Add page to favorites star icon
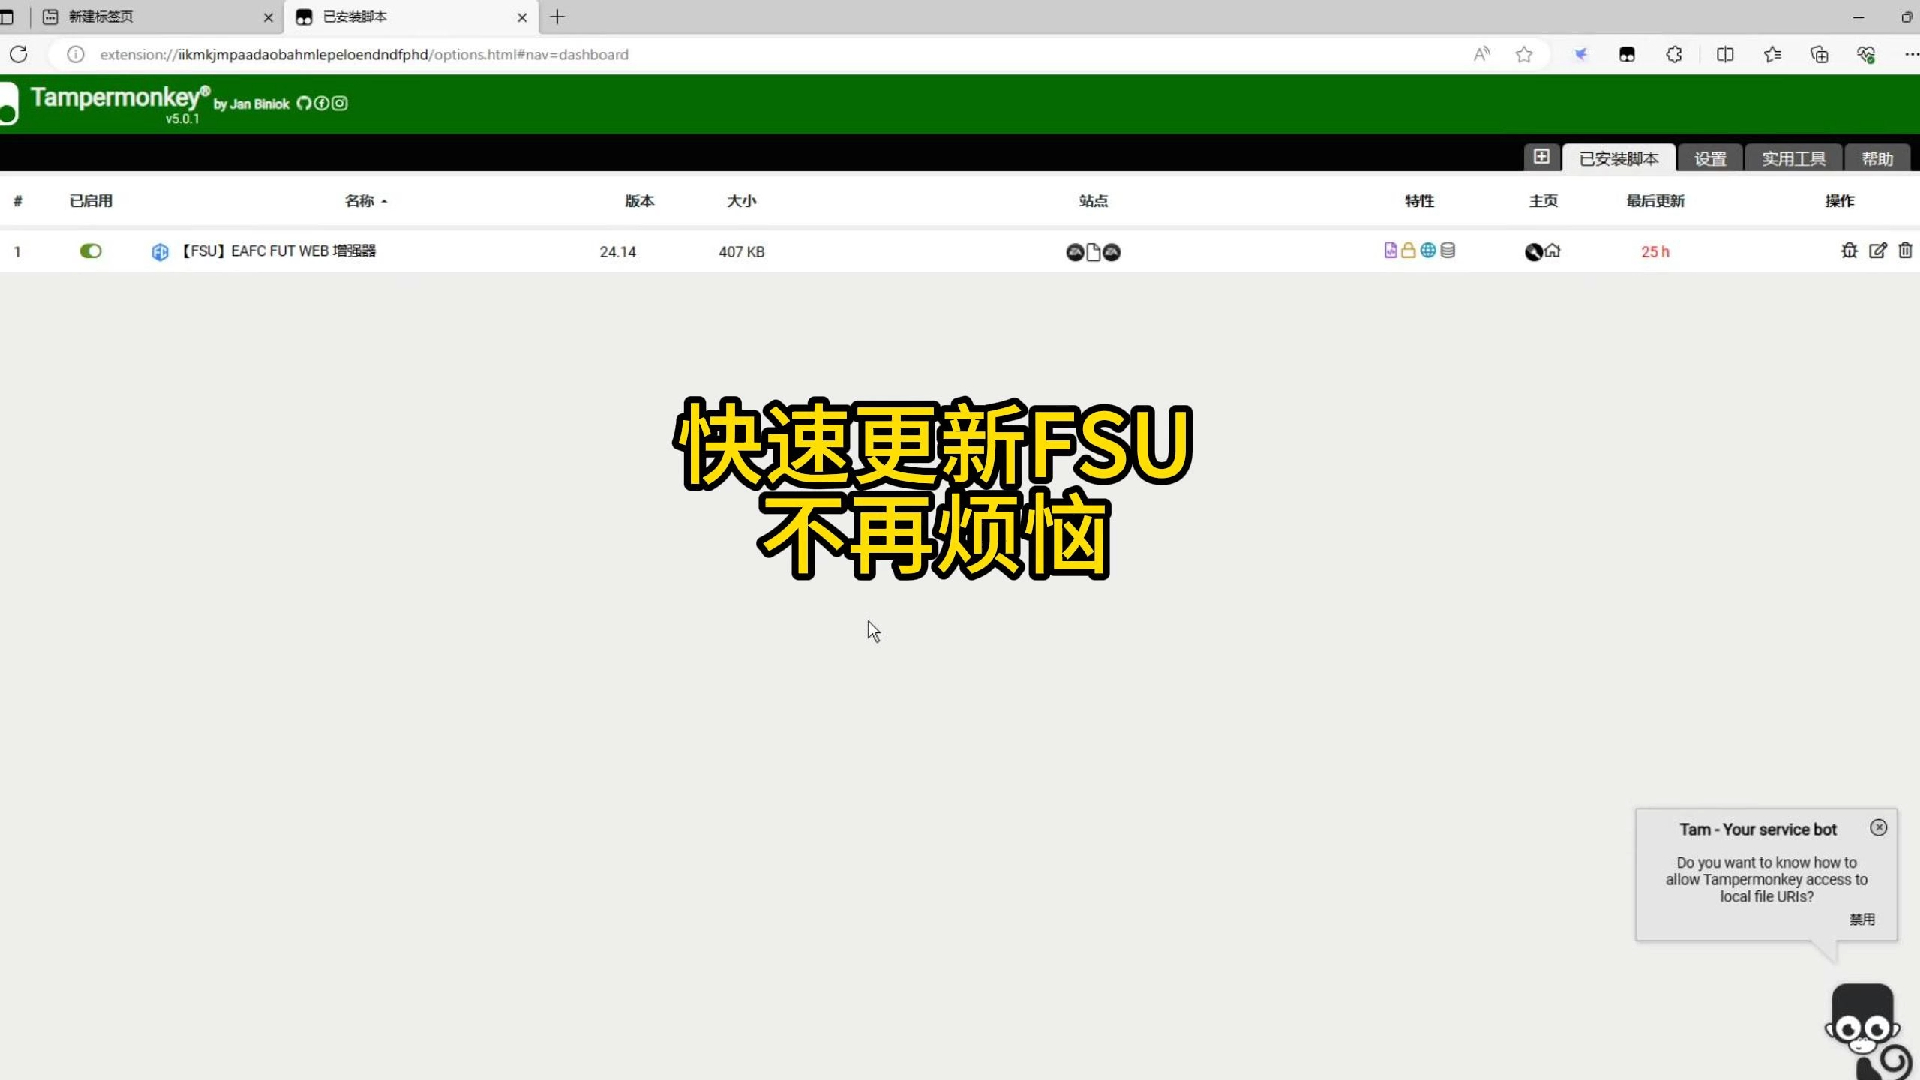 (1524, 54)
